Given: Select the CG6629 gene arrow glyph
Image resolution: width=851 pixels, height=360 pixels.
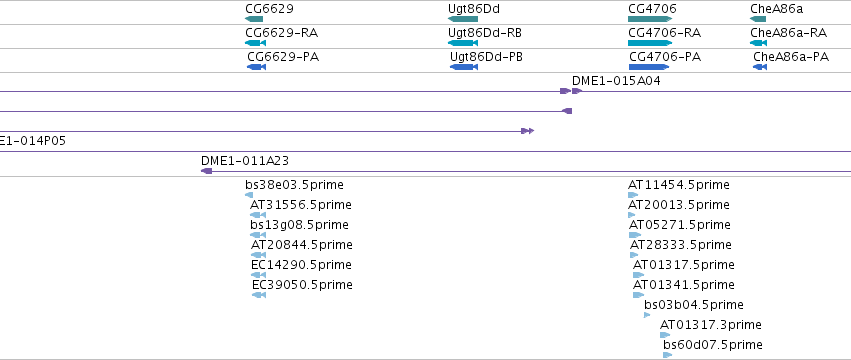Looking at the screenshot, I should tap(254, 19).
